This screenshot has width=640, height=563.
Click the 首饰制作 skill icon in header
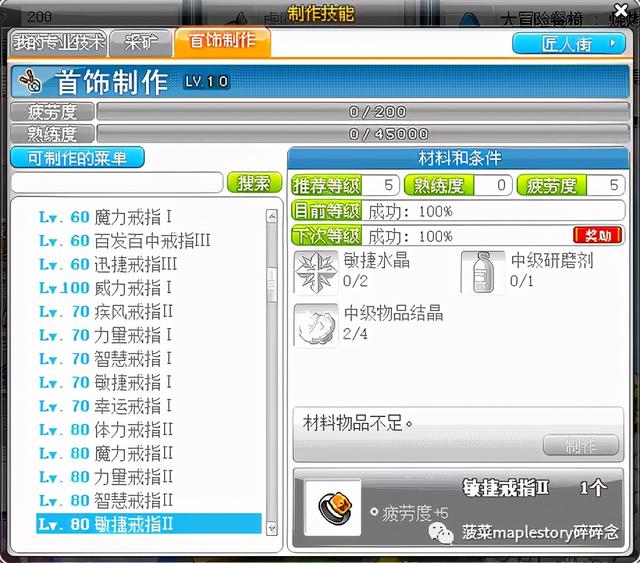click(x=31, y=82)
